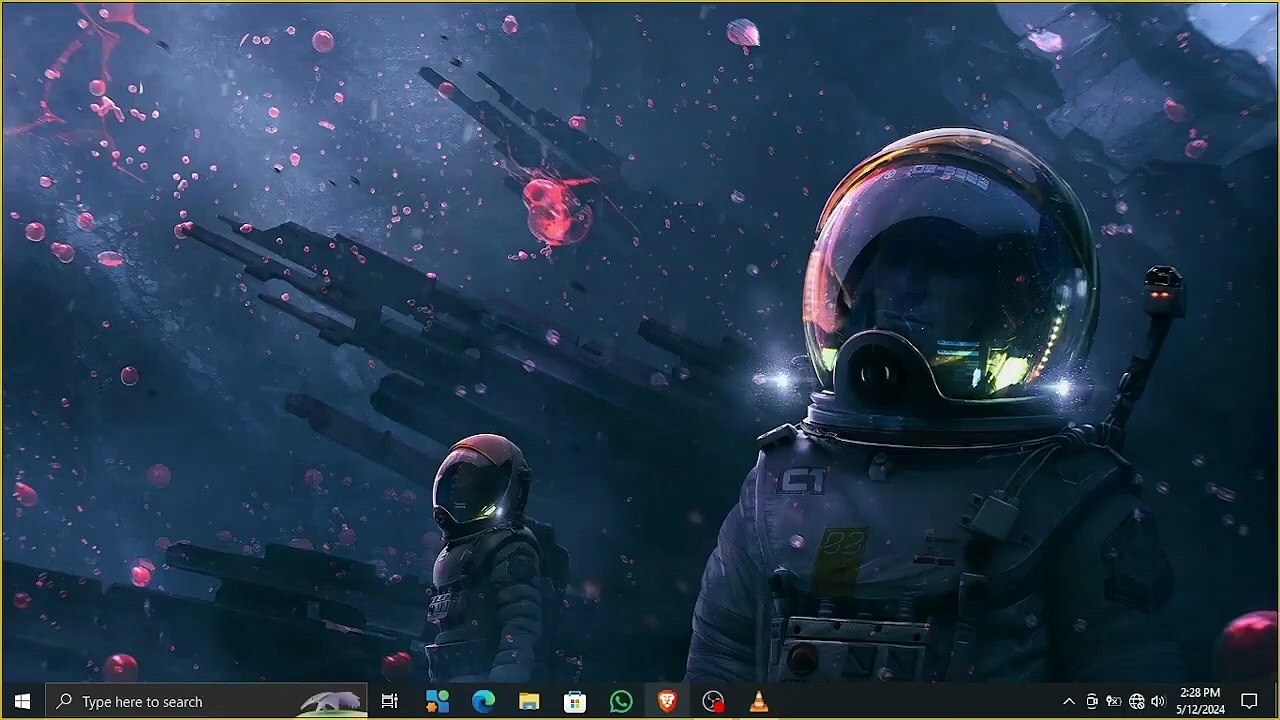The image size is (1280, 720).
Task: Open the Windows Start menu
Action: click(x=22, y=701)
